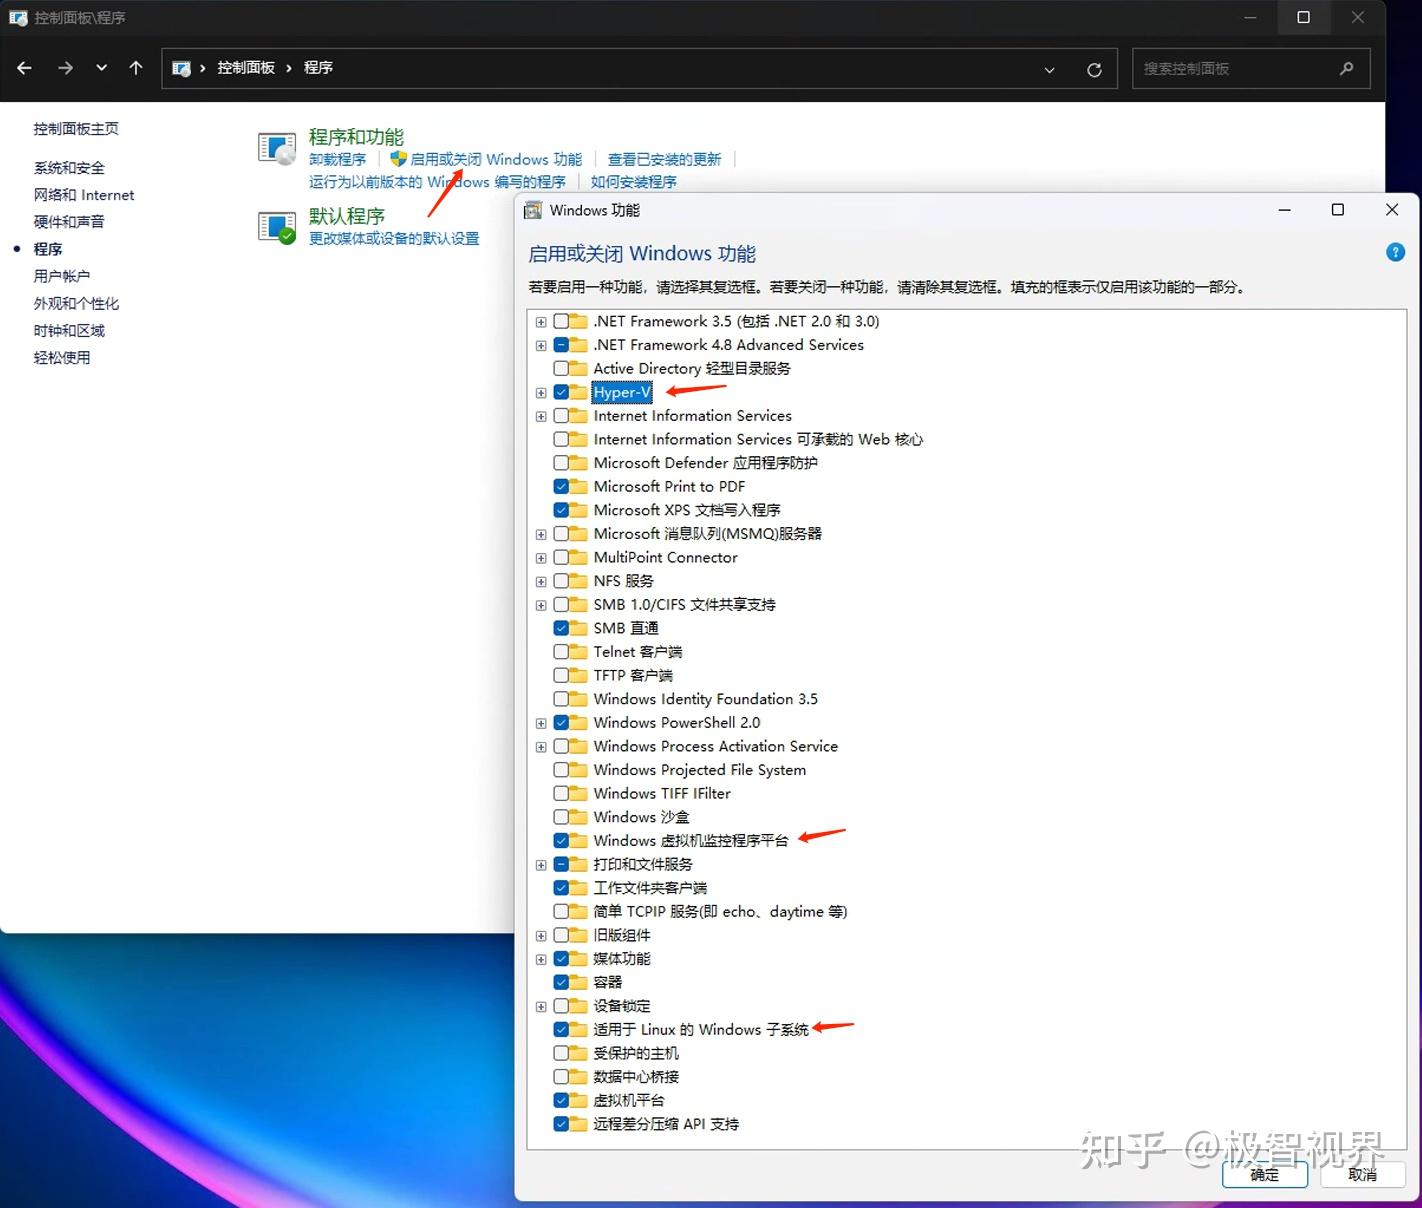Open the 控制面板 breadcrumb item
This screenshot has height=1208, width=1422.
pyautogui.click(x=246, y=67)
